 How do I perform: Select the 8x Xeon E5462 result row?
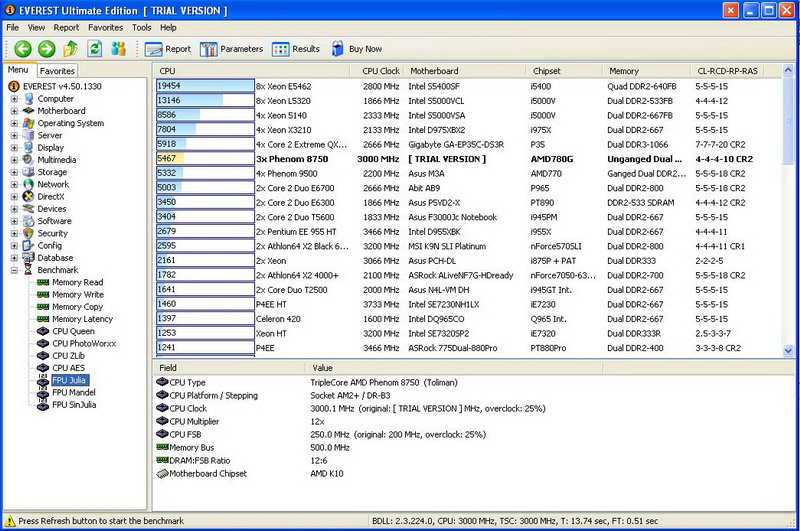(x=468, y=86)
